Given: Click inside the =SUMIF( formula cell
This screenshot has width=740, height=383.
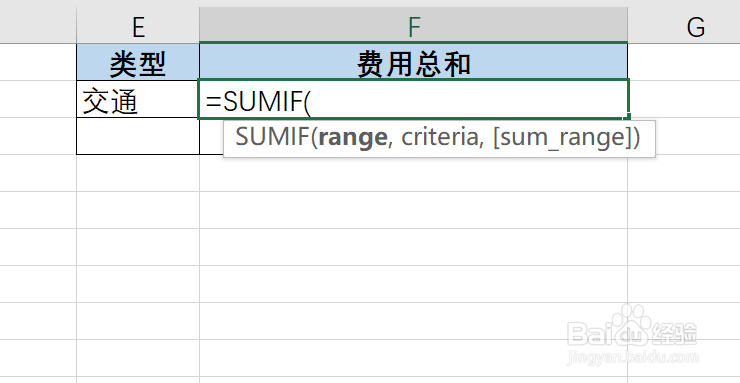Looking at the screenshot, I should [413, 99].
